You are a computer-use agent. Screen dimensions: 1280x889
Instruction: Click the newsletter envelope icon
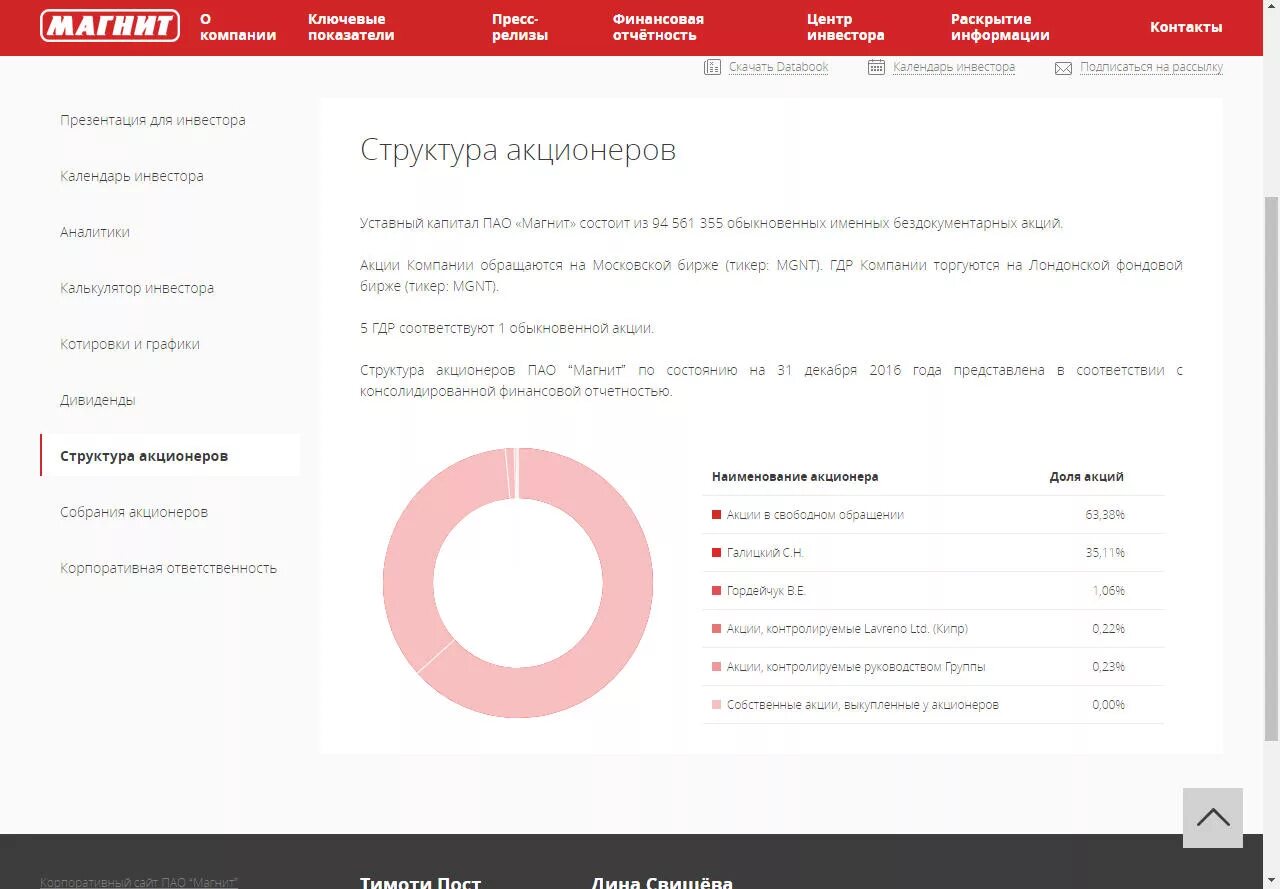click(x=1063, y=68)
